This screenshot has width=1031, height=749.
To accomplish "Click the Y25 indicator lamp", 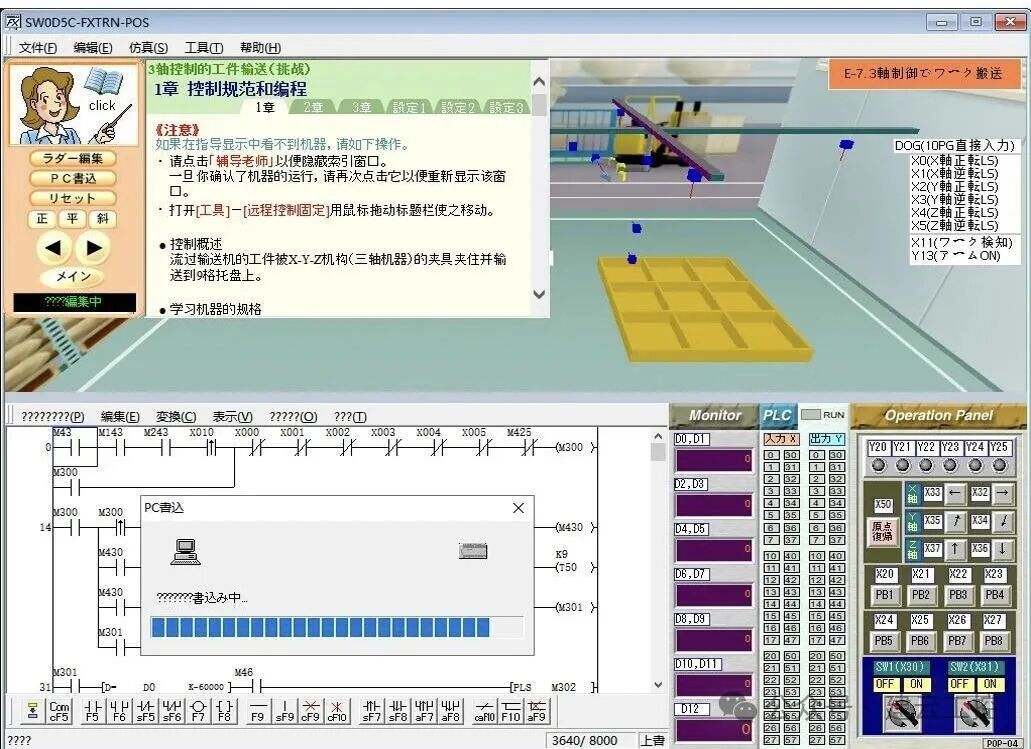I will tap(999, 466).
